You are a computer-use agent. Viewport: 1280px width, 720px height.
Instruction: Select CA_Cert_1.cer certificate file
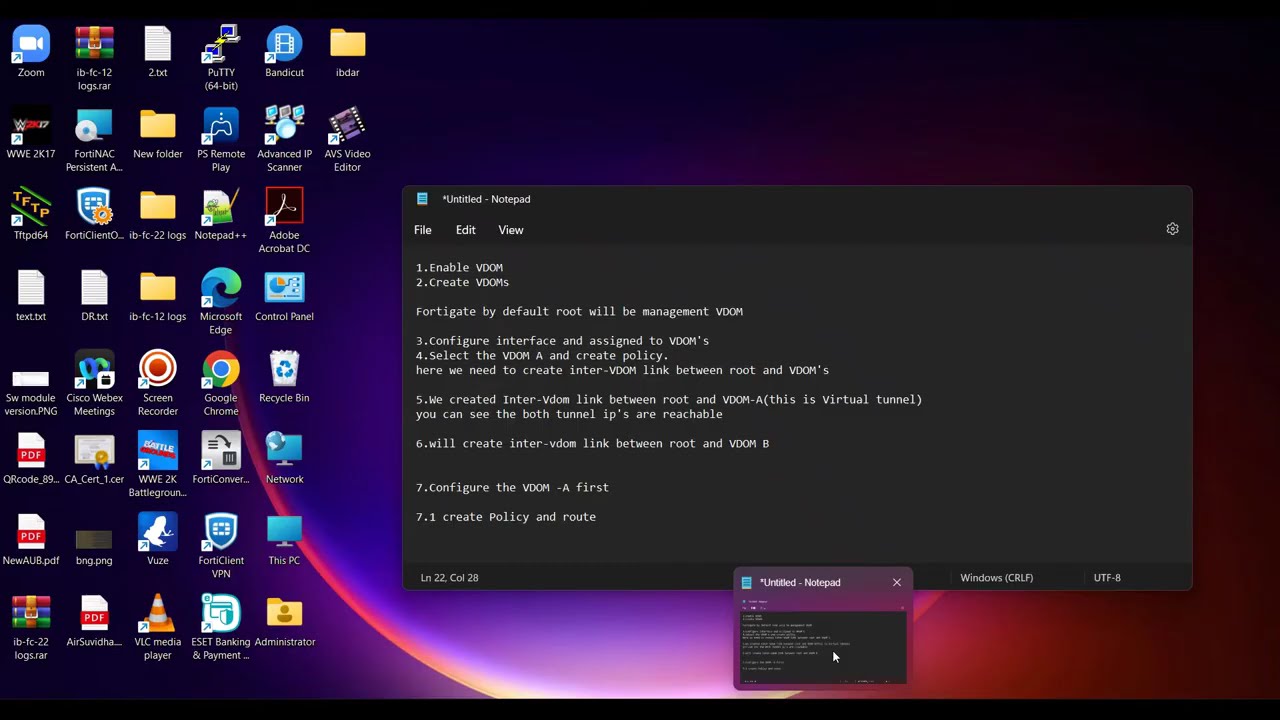pos(94,459)
